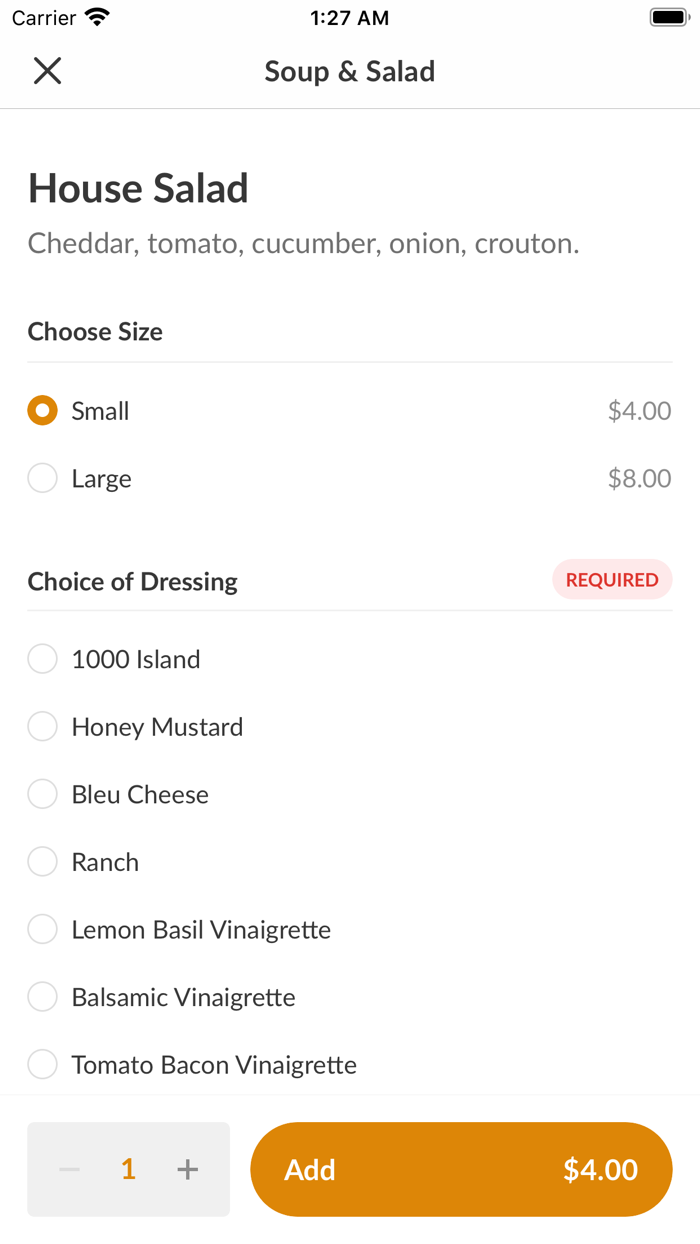This screenshot has height=1244, width=700.
Task: Pick Bleu Cheese dressing
Action: pyautogui.click(x=42, y=795)
